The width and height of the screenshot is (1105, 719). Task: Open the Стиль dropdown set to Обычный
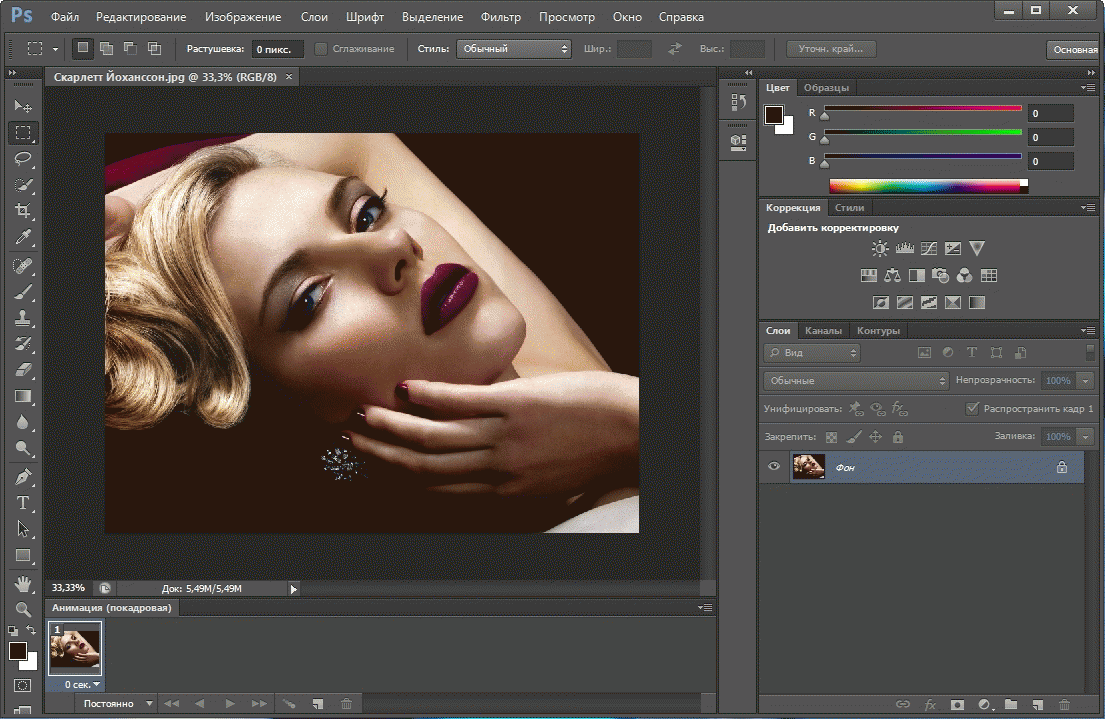pos(514,49)
